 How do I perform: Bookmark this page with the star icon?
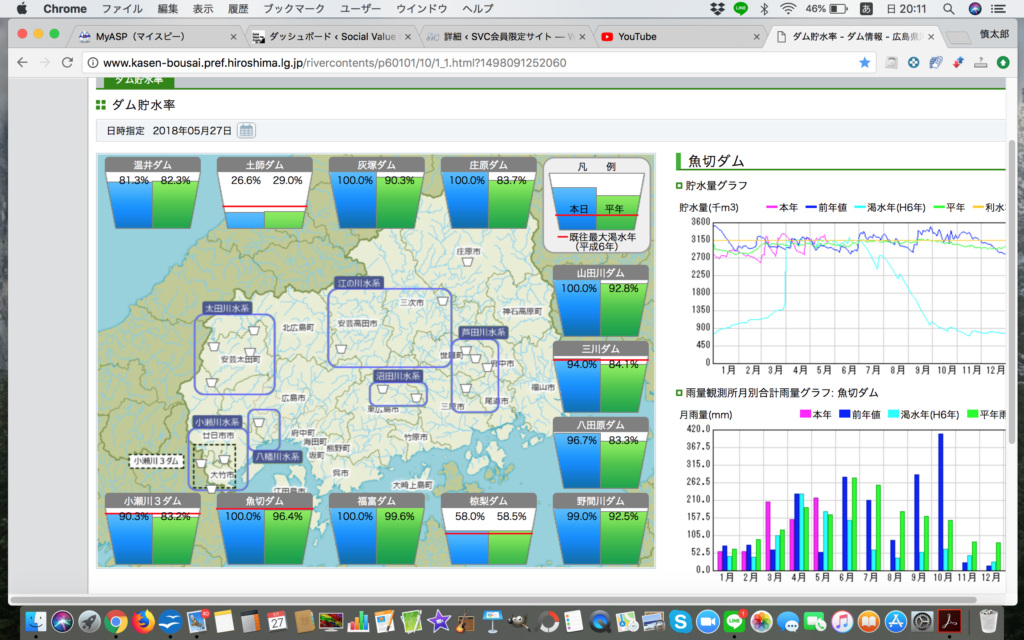click(864, 62)
